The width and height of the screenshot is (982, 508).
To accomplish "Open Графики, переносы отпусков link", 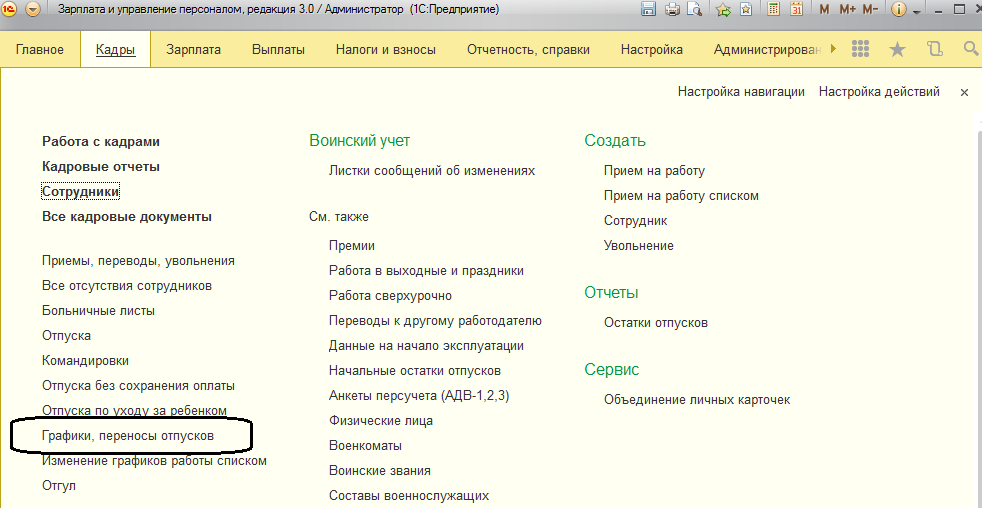I will pos(128,436).
